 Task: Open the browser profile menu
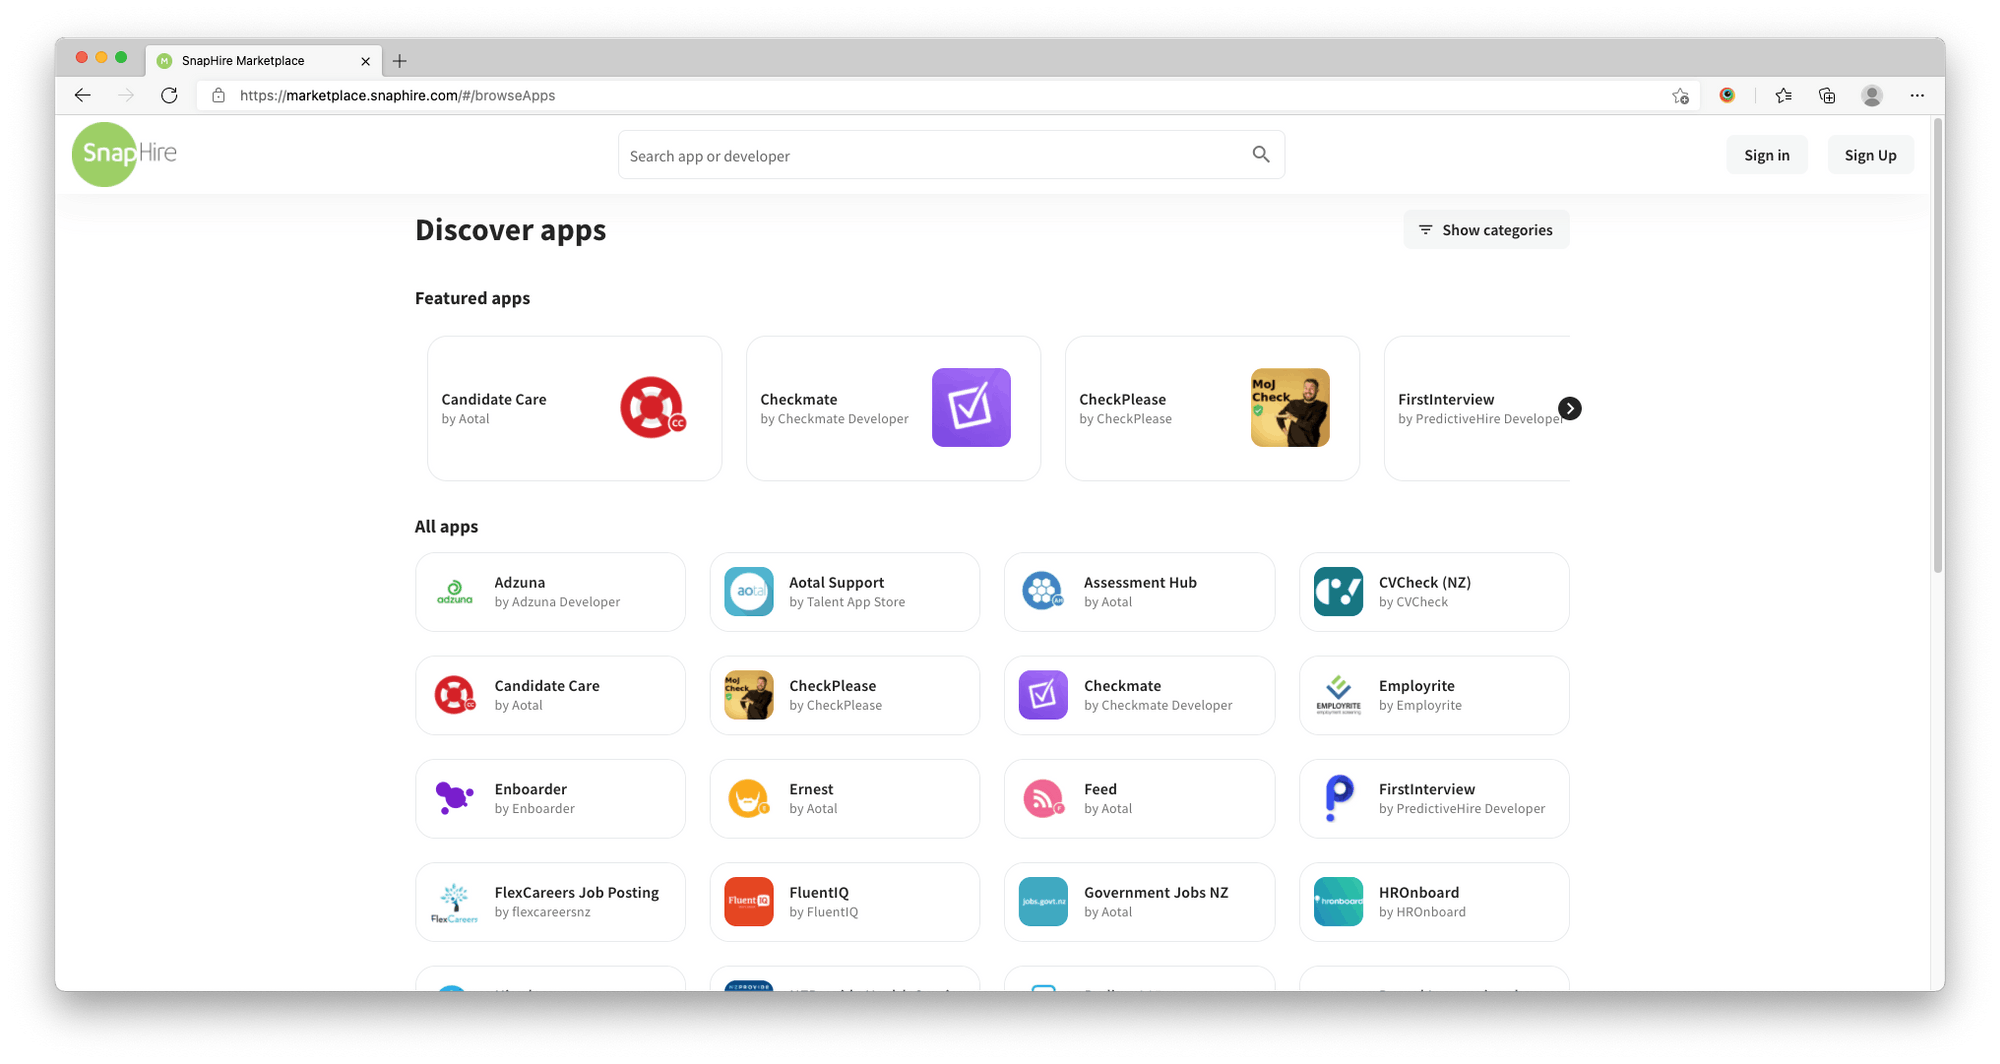(x=1871, y=95)
